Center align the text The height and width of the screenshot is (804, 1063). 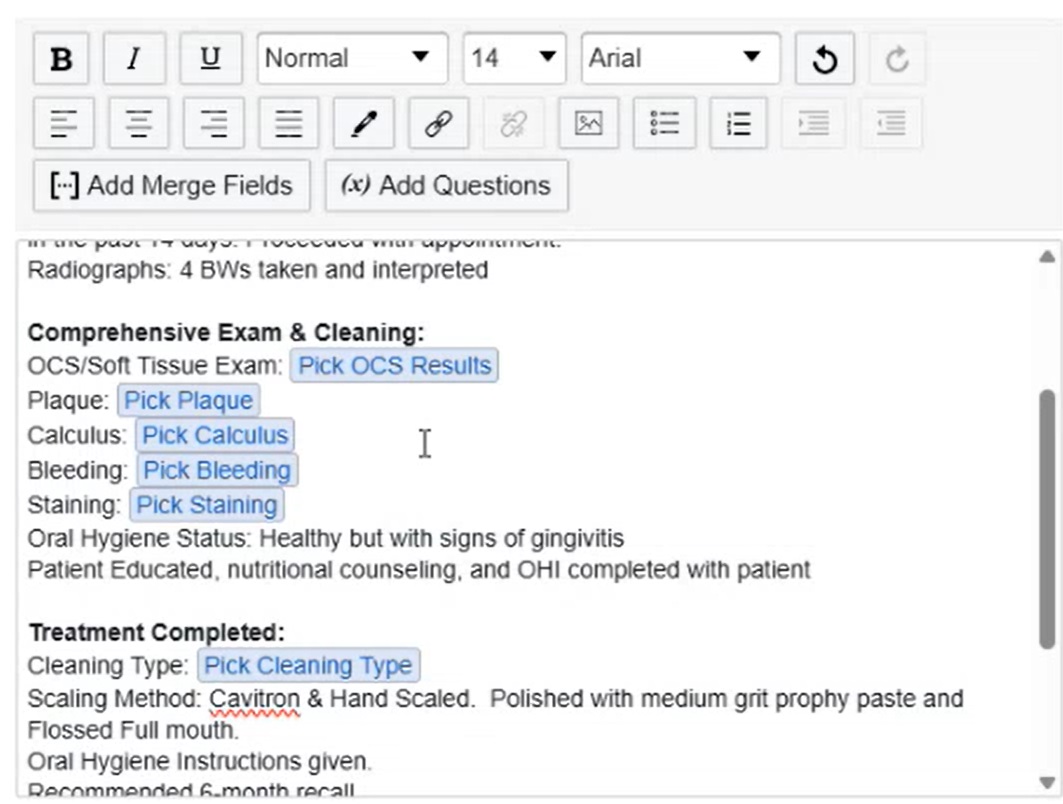click(138, 124)
